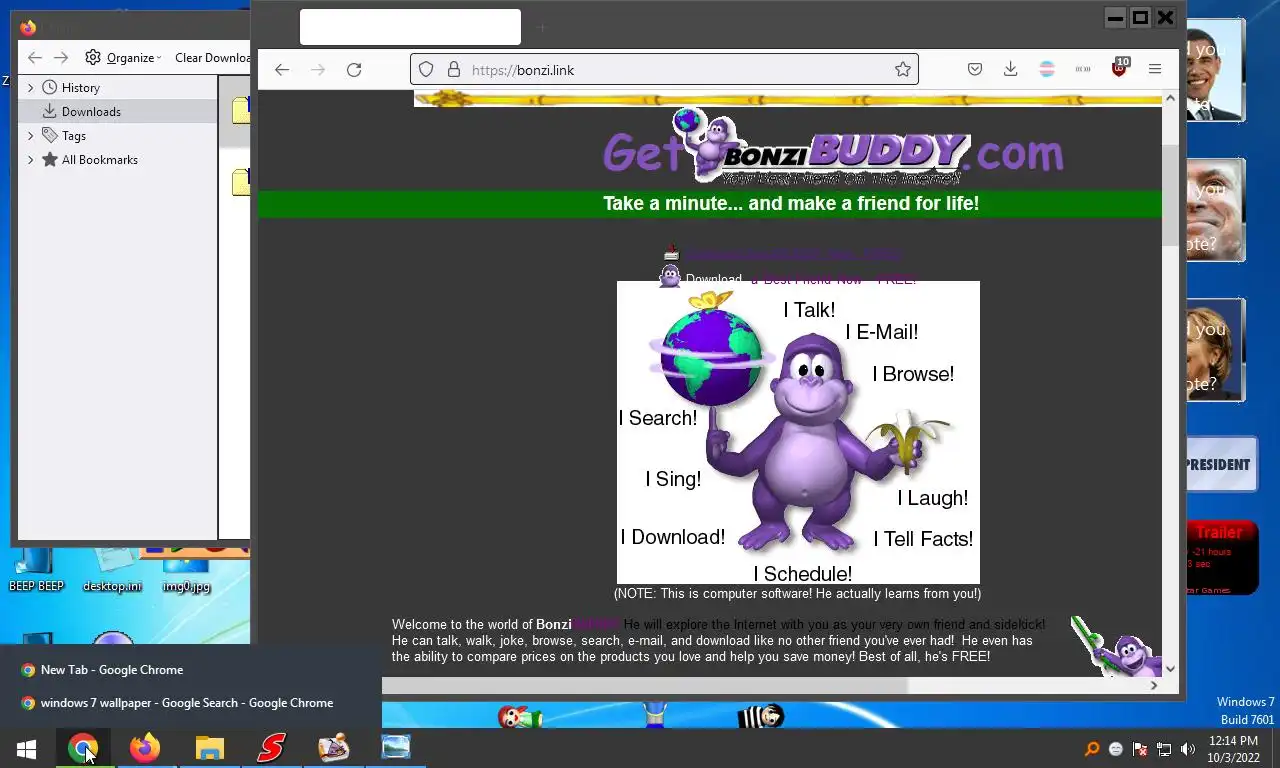Save page to Pocket

(x=975, y=70)
